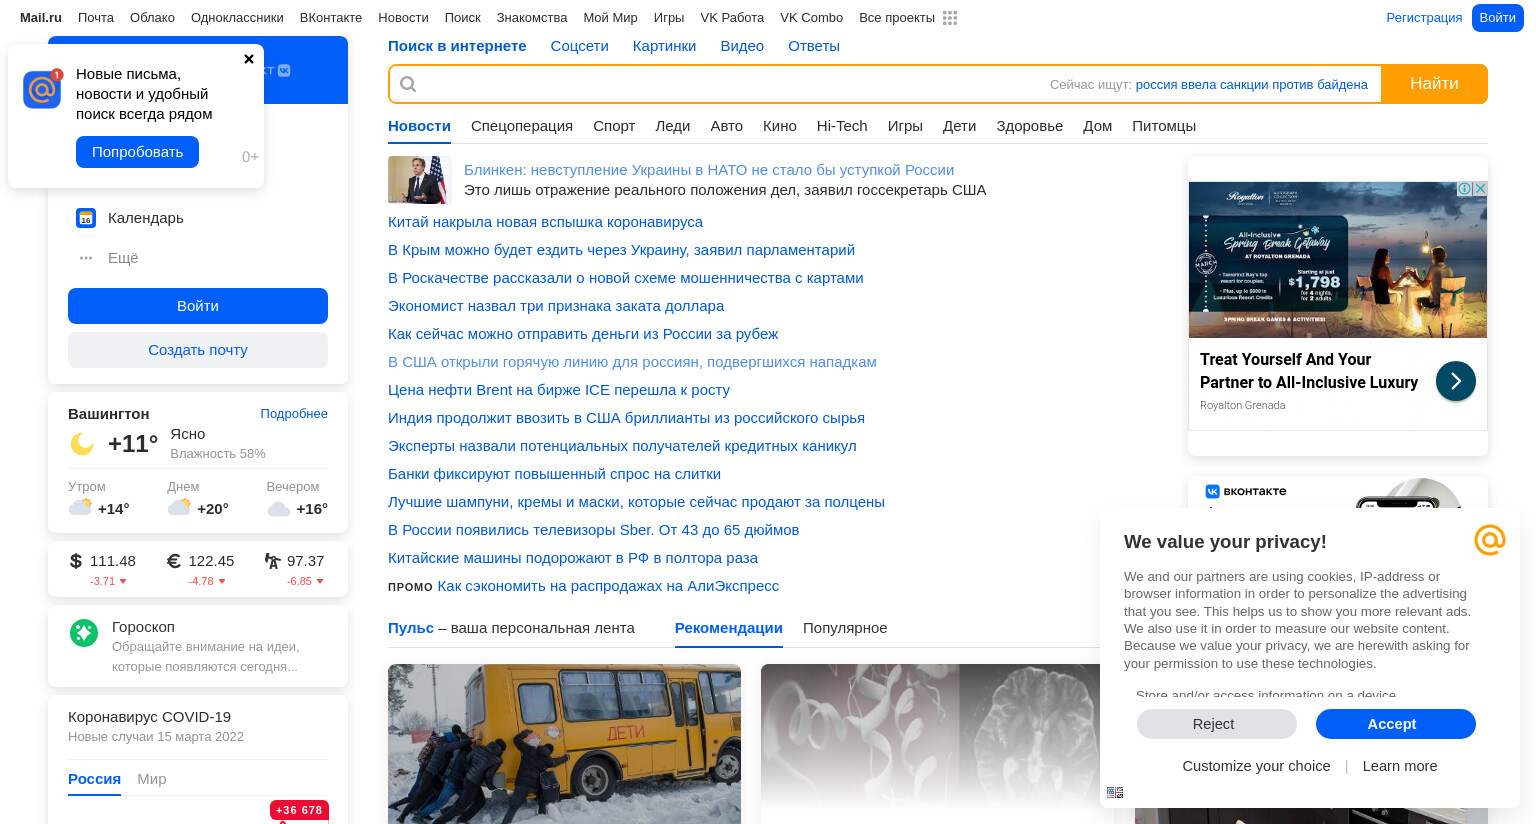Viewport: 1536px width, 824px height.
Task: Close the Royalton ad via X icon
Action: pyautogui.click(x=1480, y=188)
